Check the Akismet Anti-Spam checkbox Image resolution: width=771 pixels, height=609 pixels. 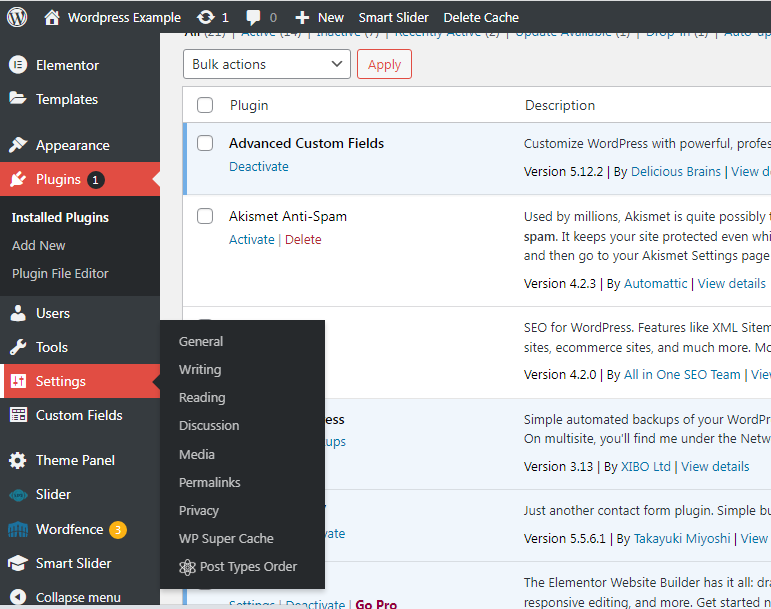coord(205,216)
